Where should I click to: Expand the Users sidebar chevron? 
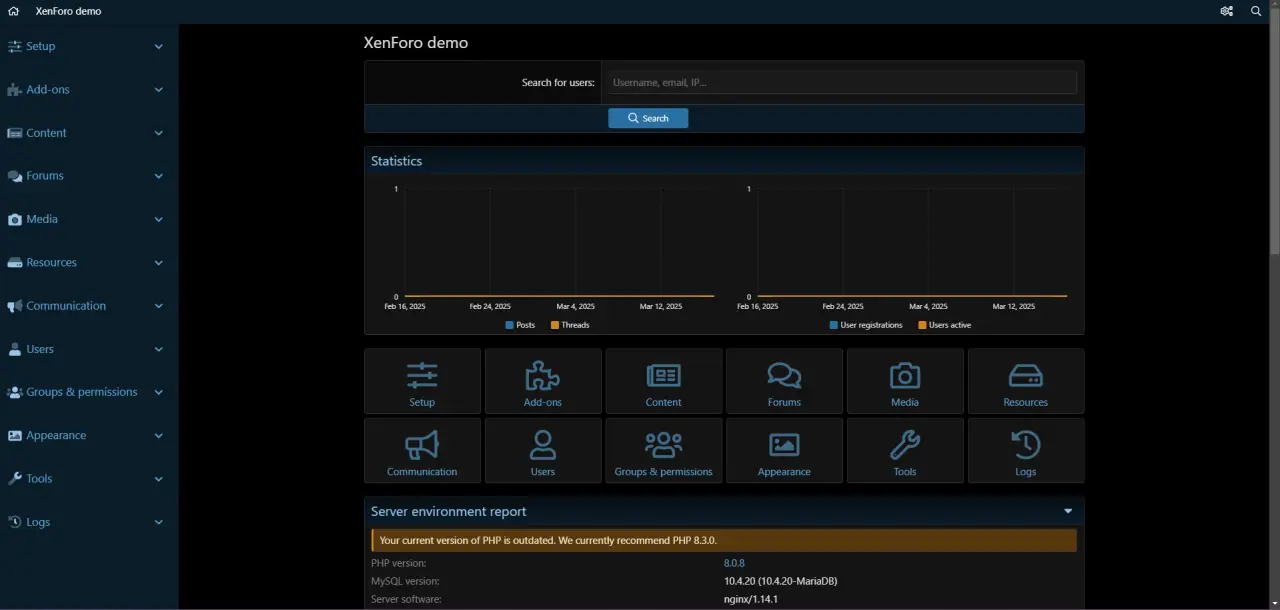159,349
